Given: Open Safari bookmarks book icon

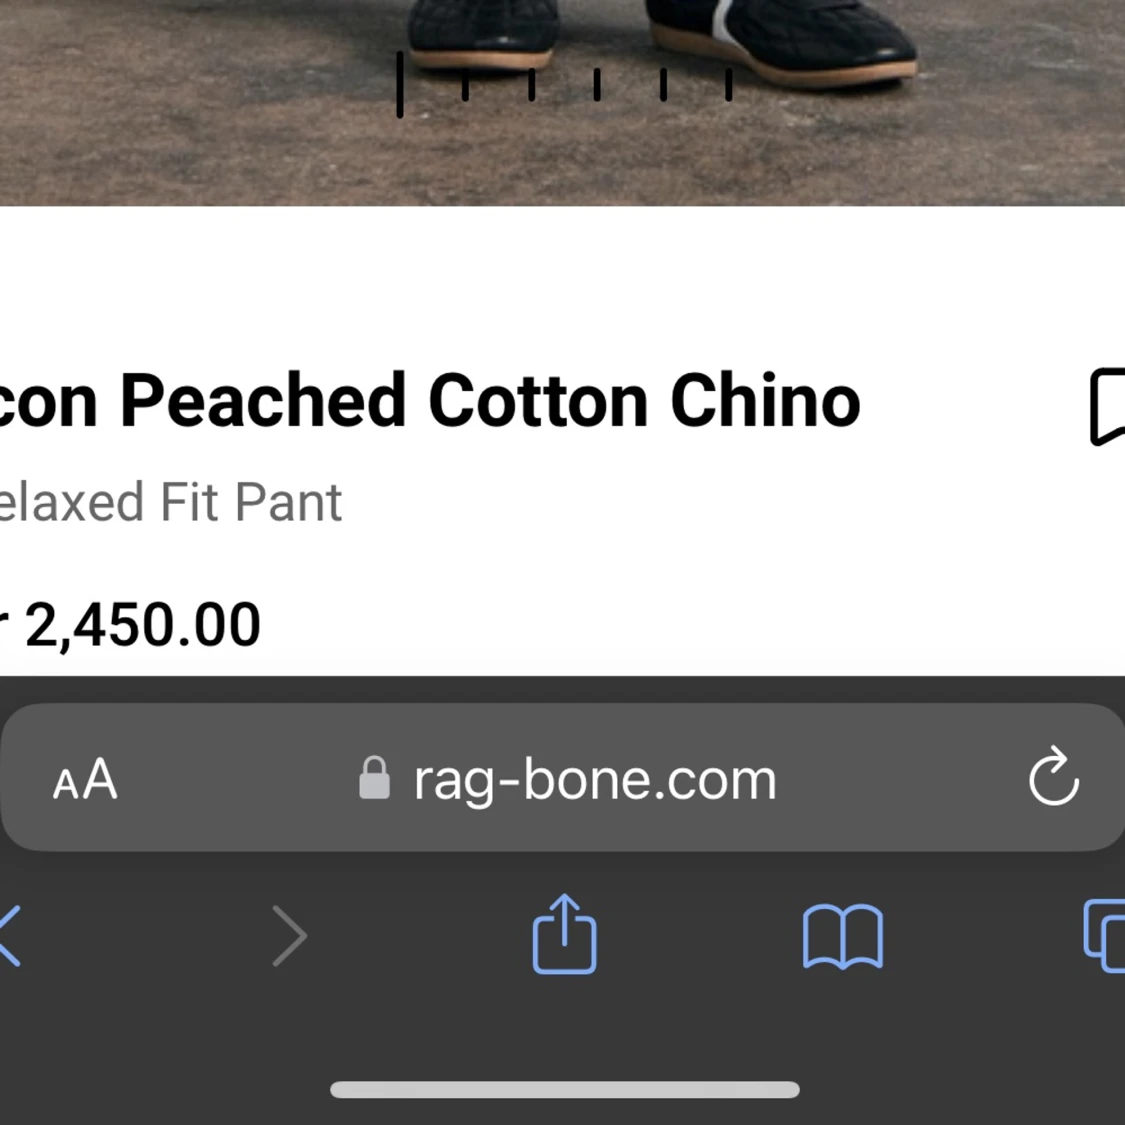Looking at the screenshot, I should (842, 937).
